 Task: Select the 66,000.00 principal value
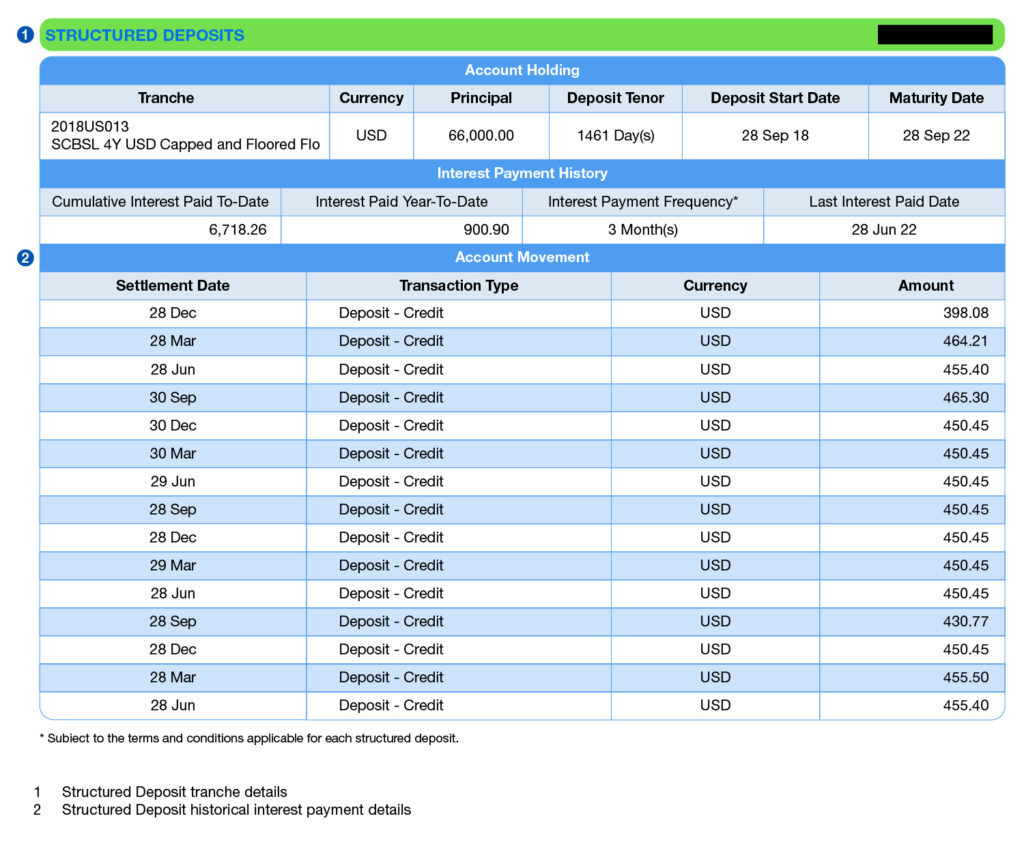[481, 135]
